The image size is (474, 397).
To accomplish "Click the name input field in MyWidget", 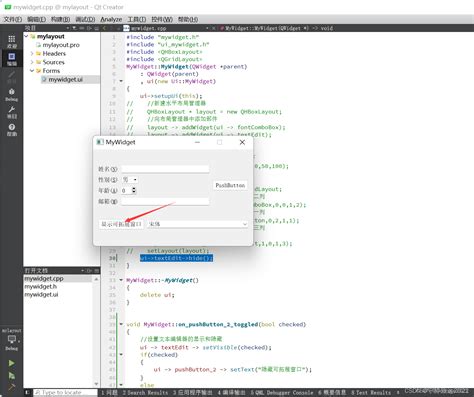I will click(x=165, y=169).
